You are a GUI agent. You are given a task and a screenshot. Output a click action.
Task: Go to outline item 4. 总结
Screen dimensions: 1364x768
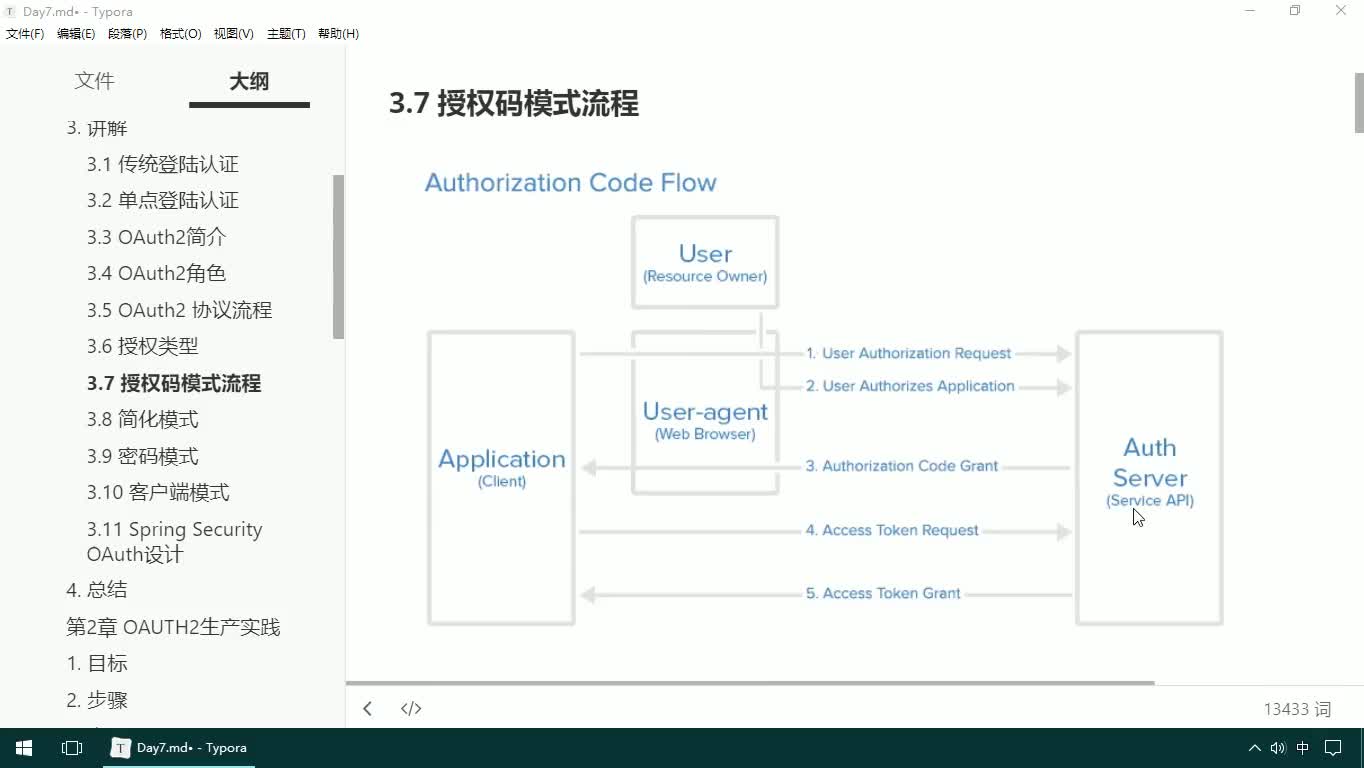pos(97,589)
